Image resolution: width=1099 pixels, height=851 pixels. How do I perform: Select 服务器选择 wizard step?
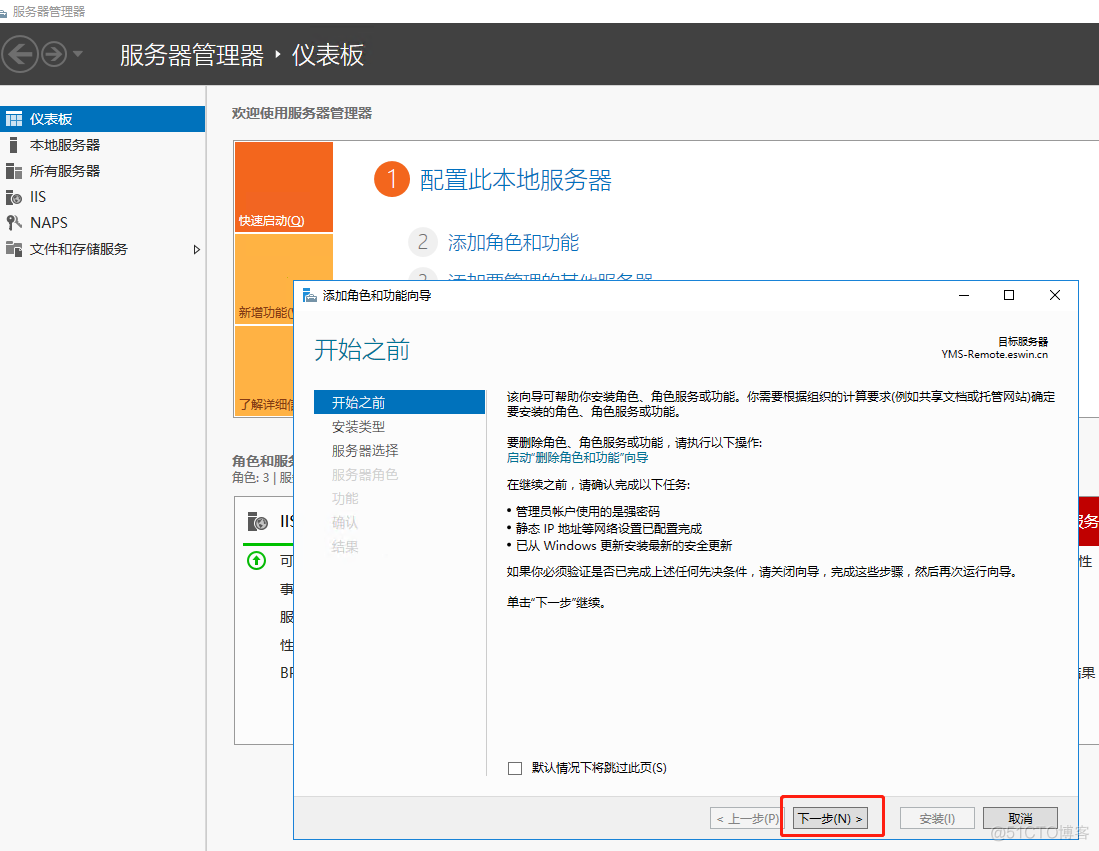pos(365,451)
